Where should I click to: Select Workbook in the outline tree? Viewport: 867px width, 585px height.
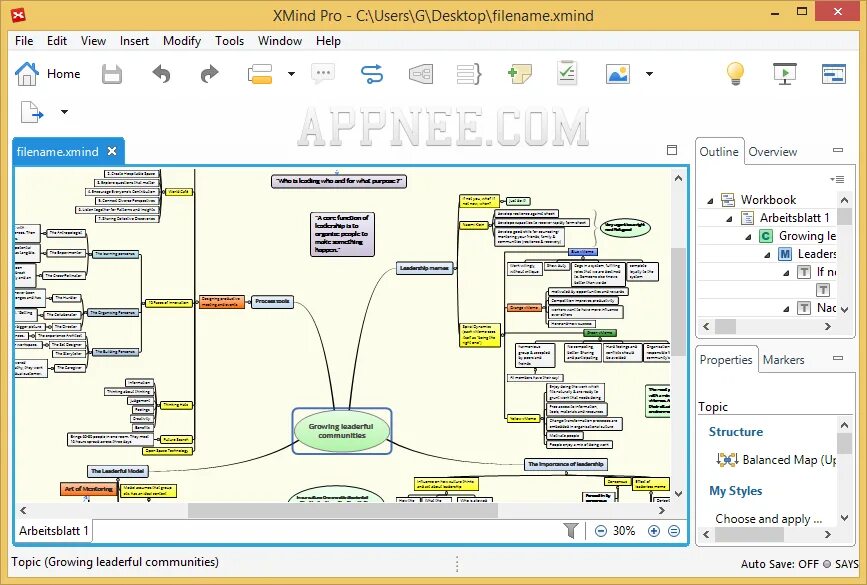click(x=768, y=200)
